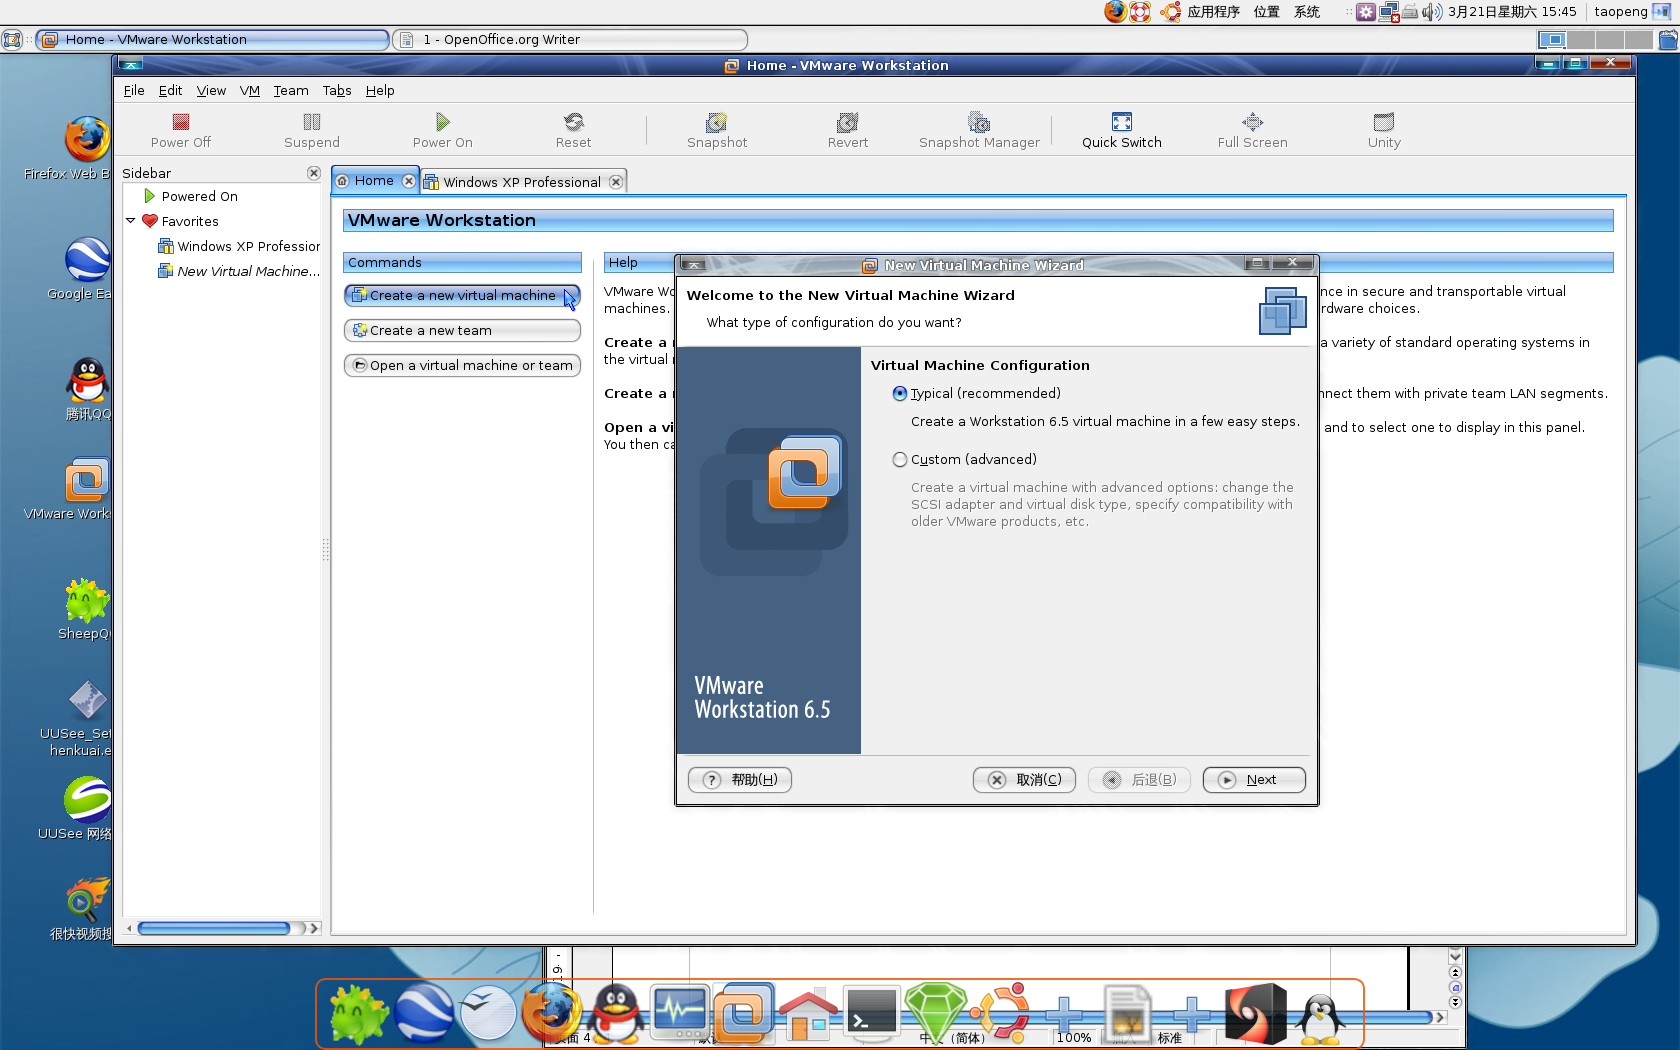Launch the Ubuntu logo icon in the dock

1001,1012
